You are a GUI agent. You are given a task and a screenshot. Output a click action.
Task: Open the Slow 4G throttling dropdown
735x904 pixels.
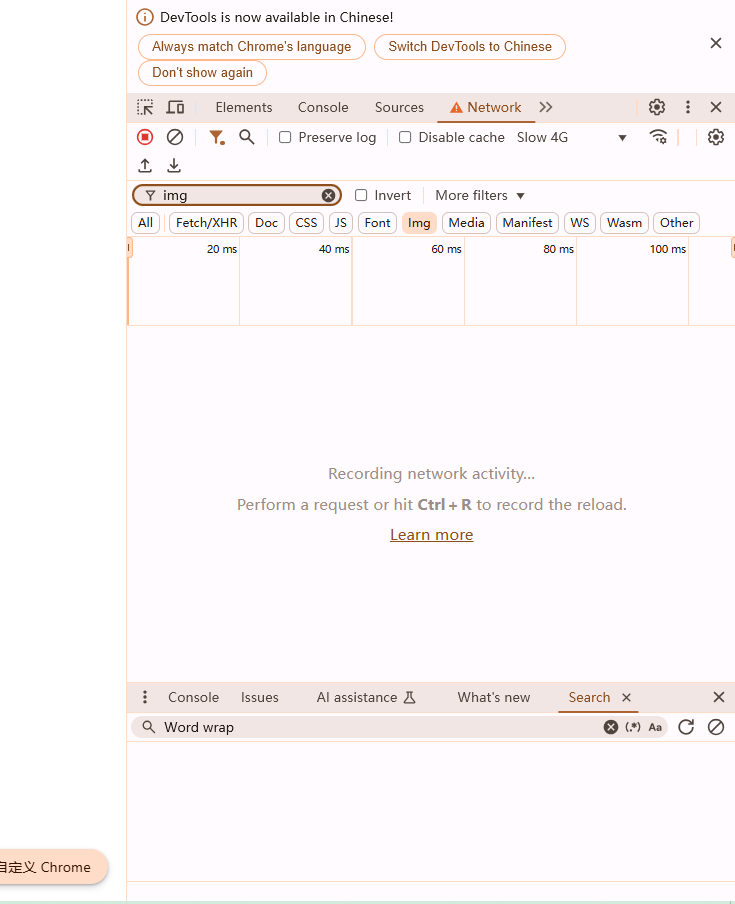[x=571, y=137]
